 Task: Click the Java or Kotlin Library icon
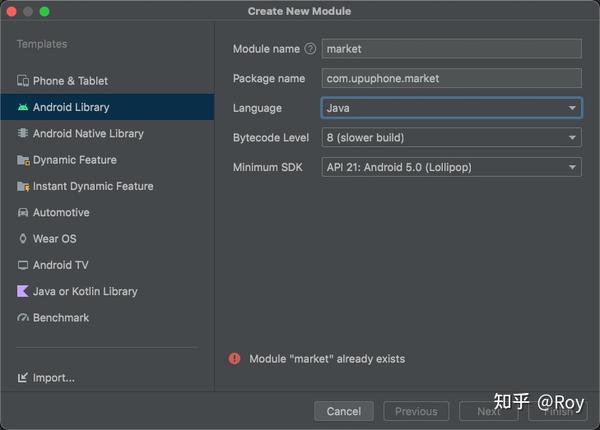point(23,291)
